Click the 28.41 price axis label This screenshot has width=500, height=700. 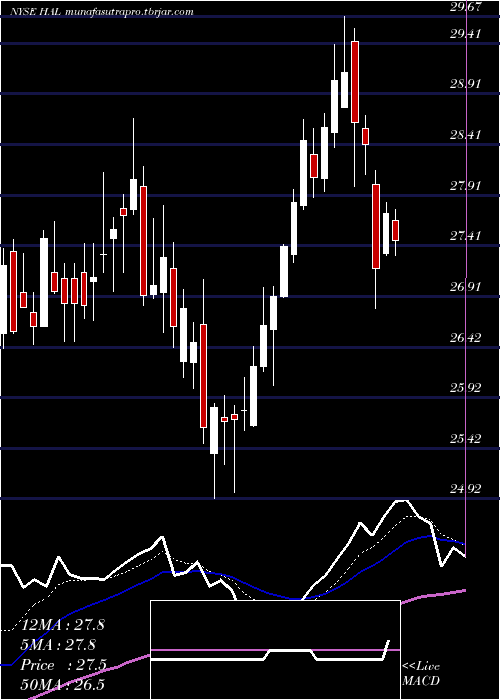[x=466, y=134]
